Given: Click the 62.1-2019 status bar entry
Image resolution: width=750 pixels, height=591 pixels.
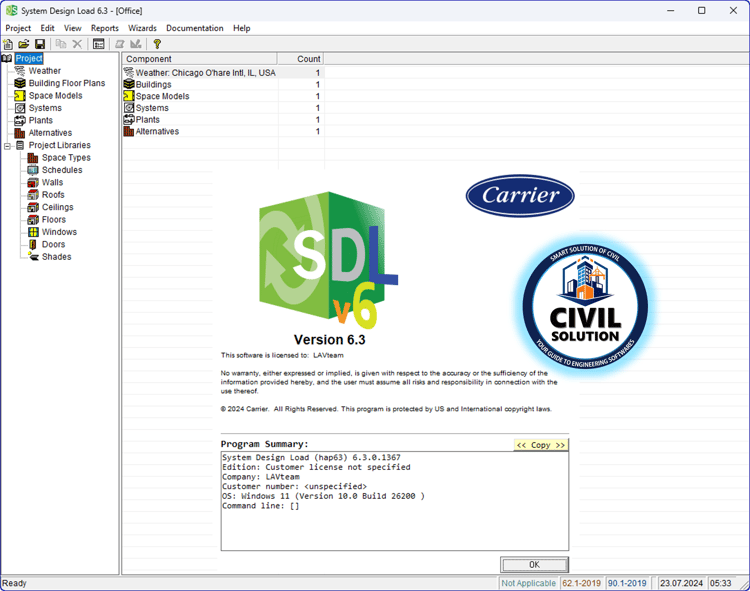Looking at the screenshot, I should click(581, 583).
